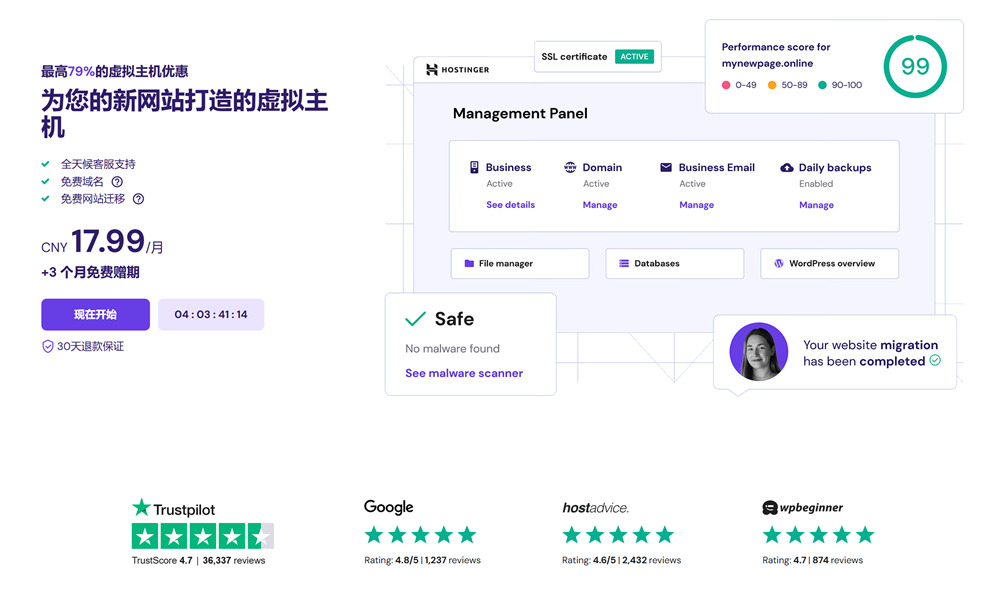Viewport: 1000px width, 599px height.
Task: Click the hostadvice logo
Action: (x=595, y=508)
